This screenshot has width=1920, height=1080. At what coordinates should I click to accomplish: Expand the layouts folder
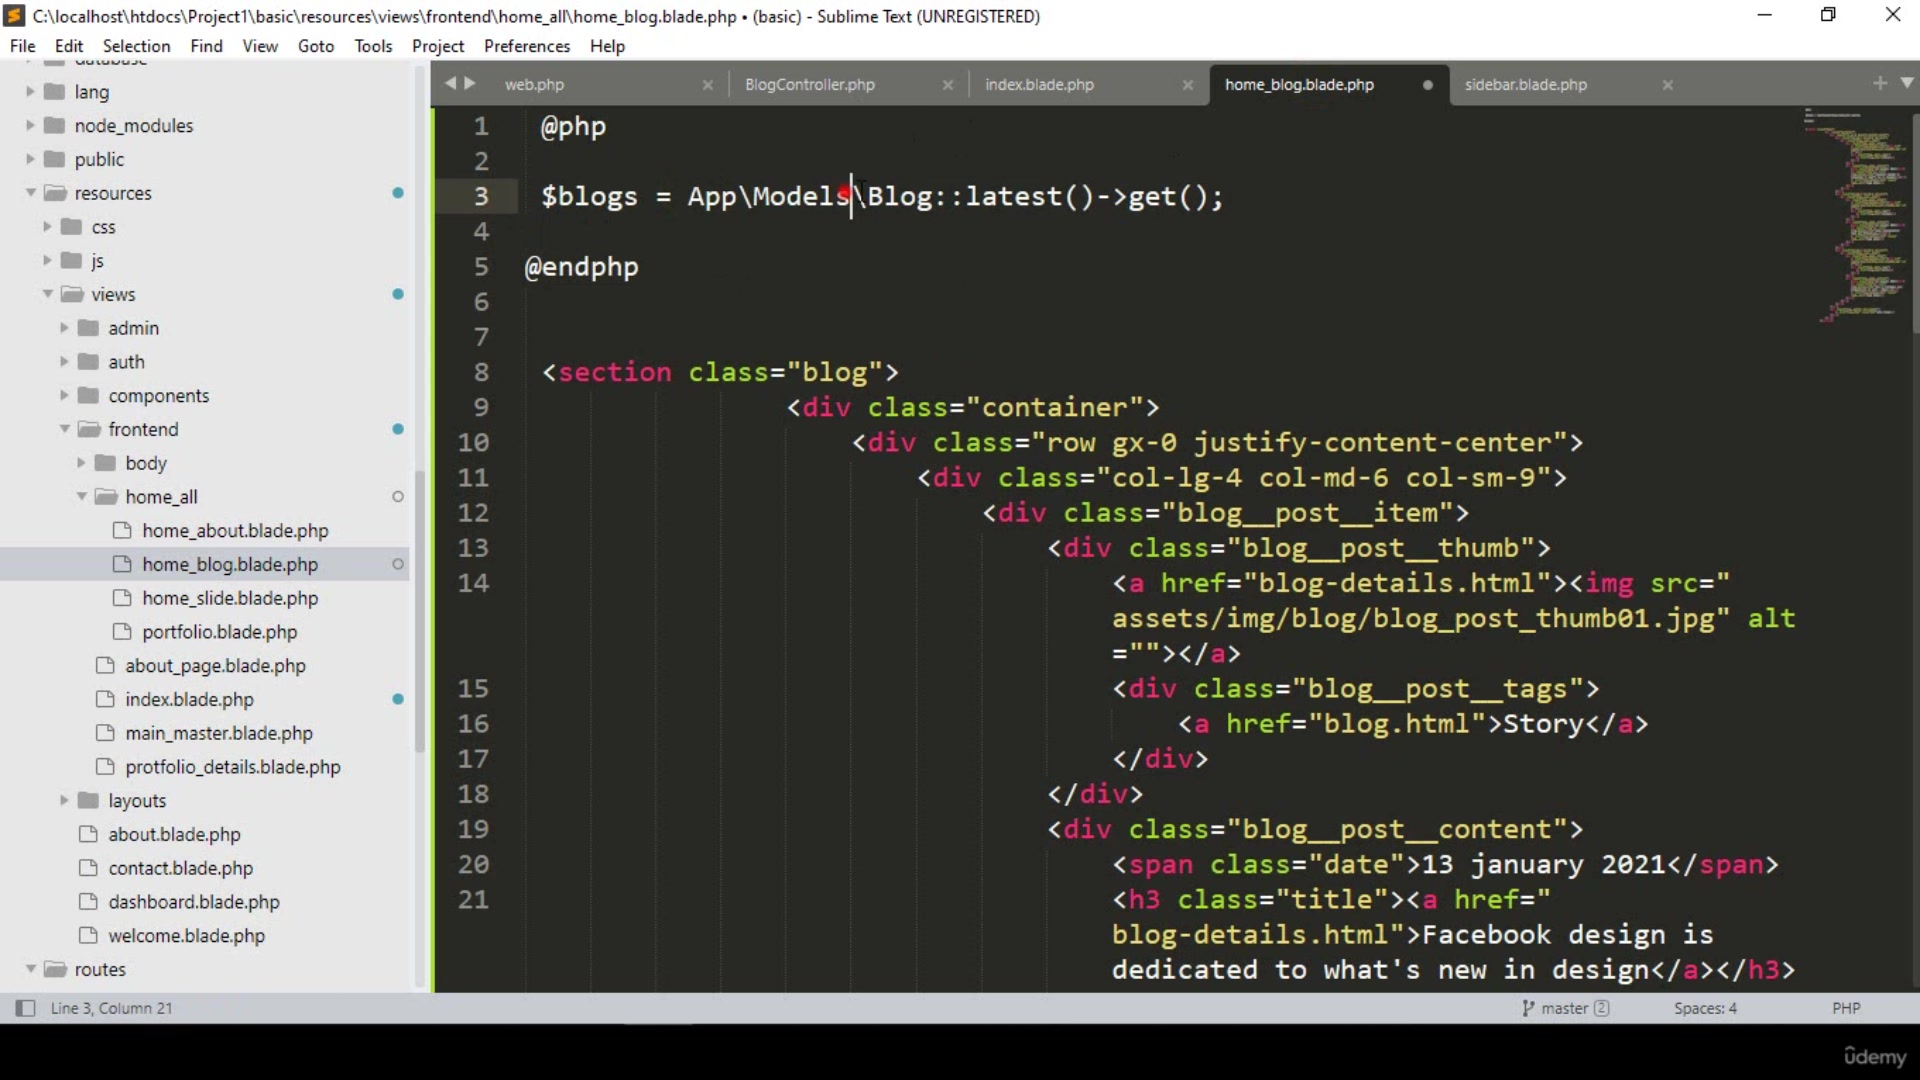click(64, 800)
